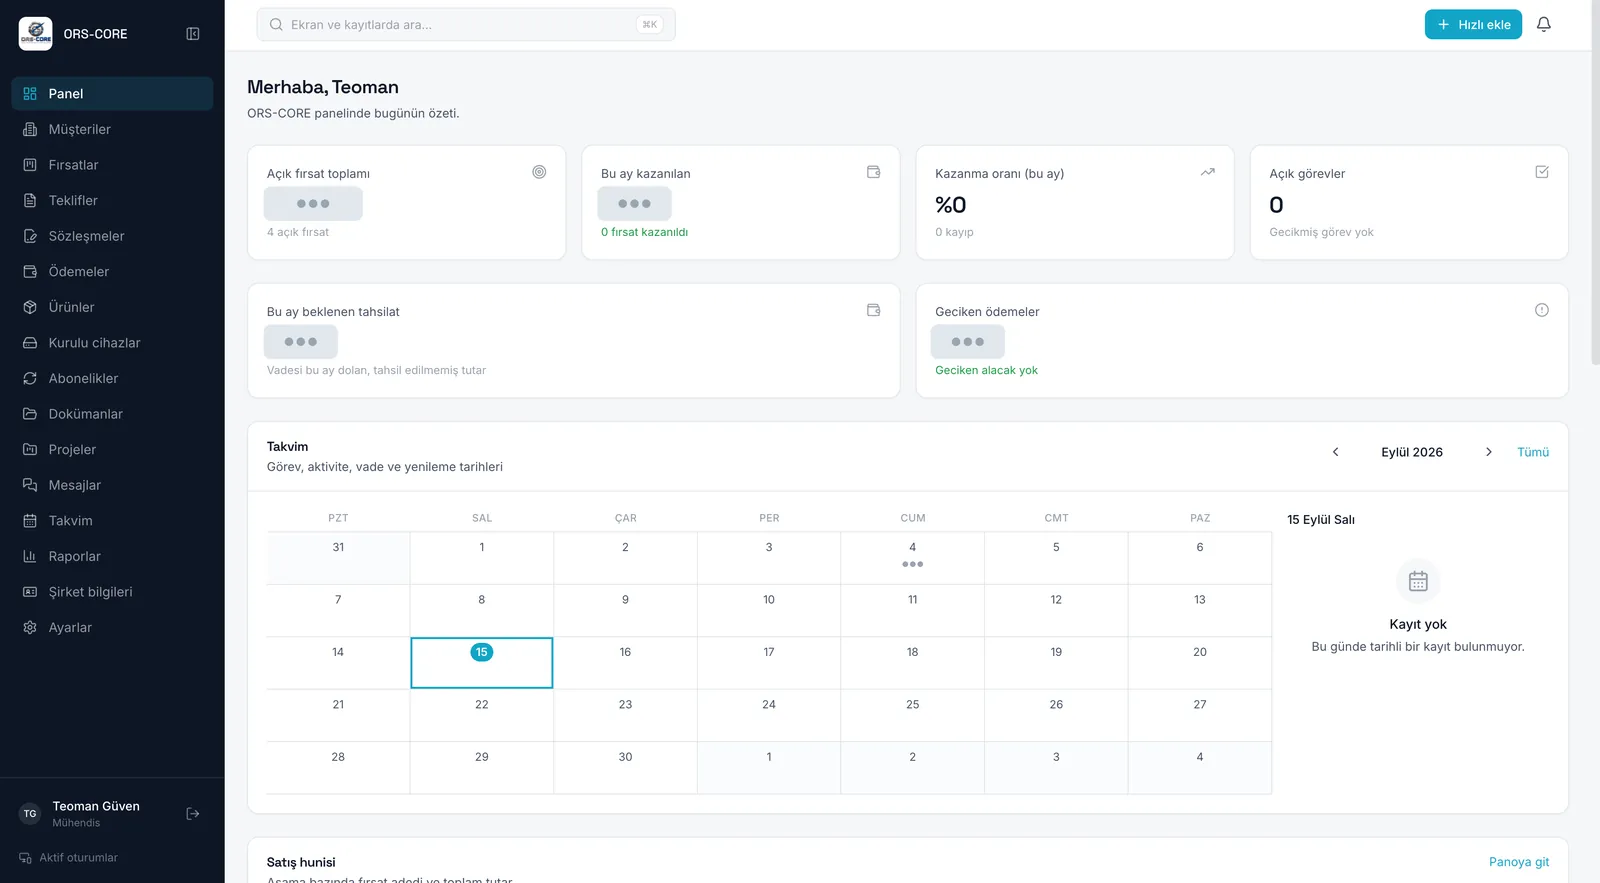This screenshot has width=1600, height=883.
Task: Open Dokümanlar in the sidebar
Action: tap(112, 414)
